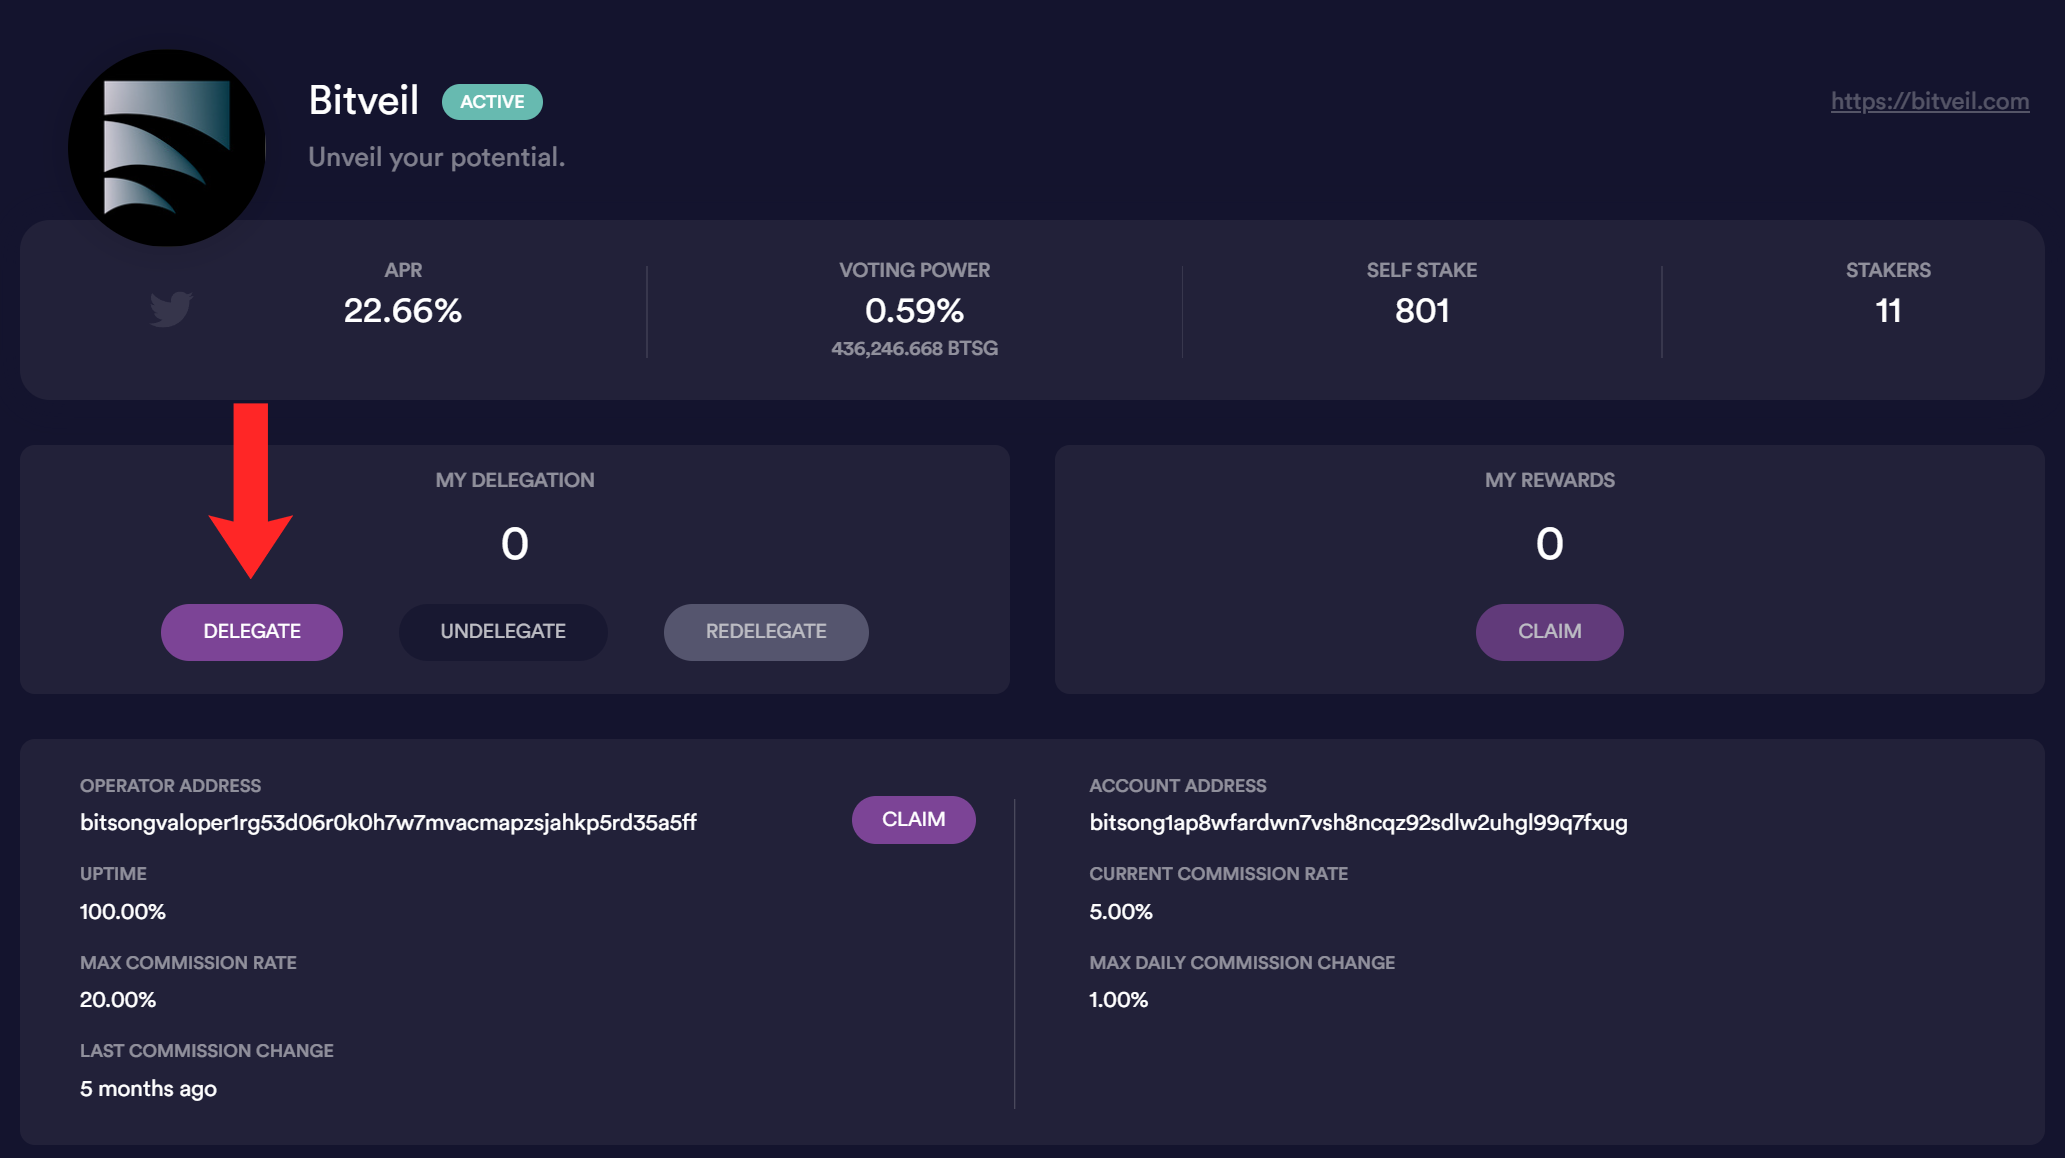Click the purple DELEGATE button

(x=252, y=632)
